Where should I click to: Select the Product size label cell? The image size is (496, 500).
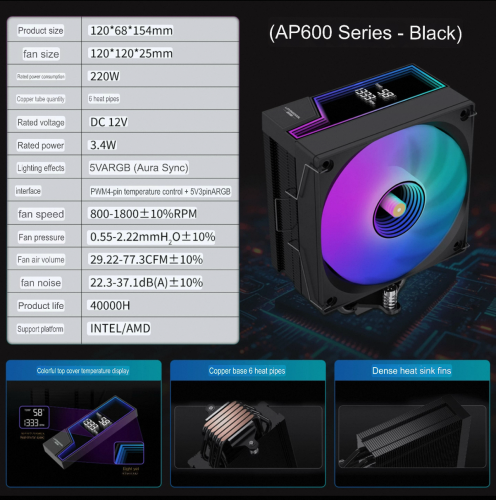[x=40, y=31]
